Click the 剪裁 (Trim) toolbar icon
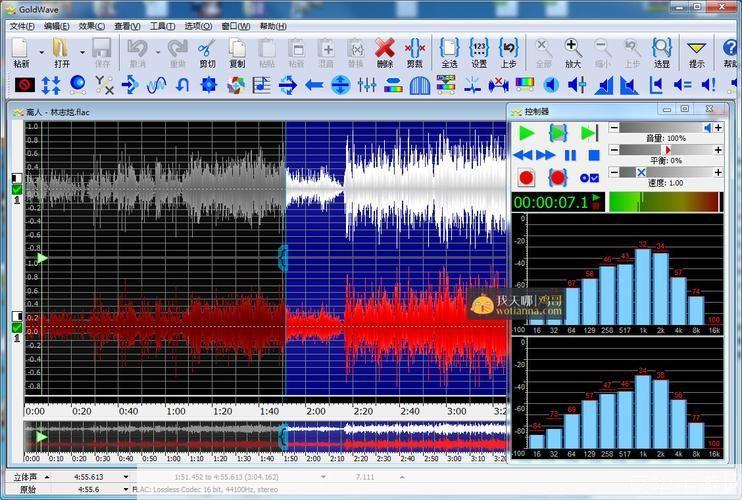The width and height of the screenshot is (742, 500). click(x=415, y=48)
